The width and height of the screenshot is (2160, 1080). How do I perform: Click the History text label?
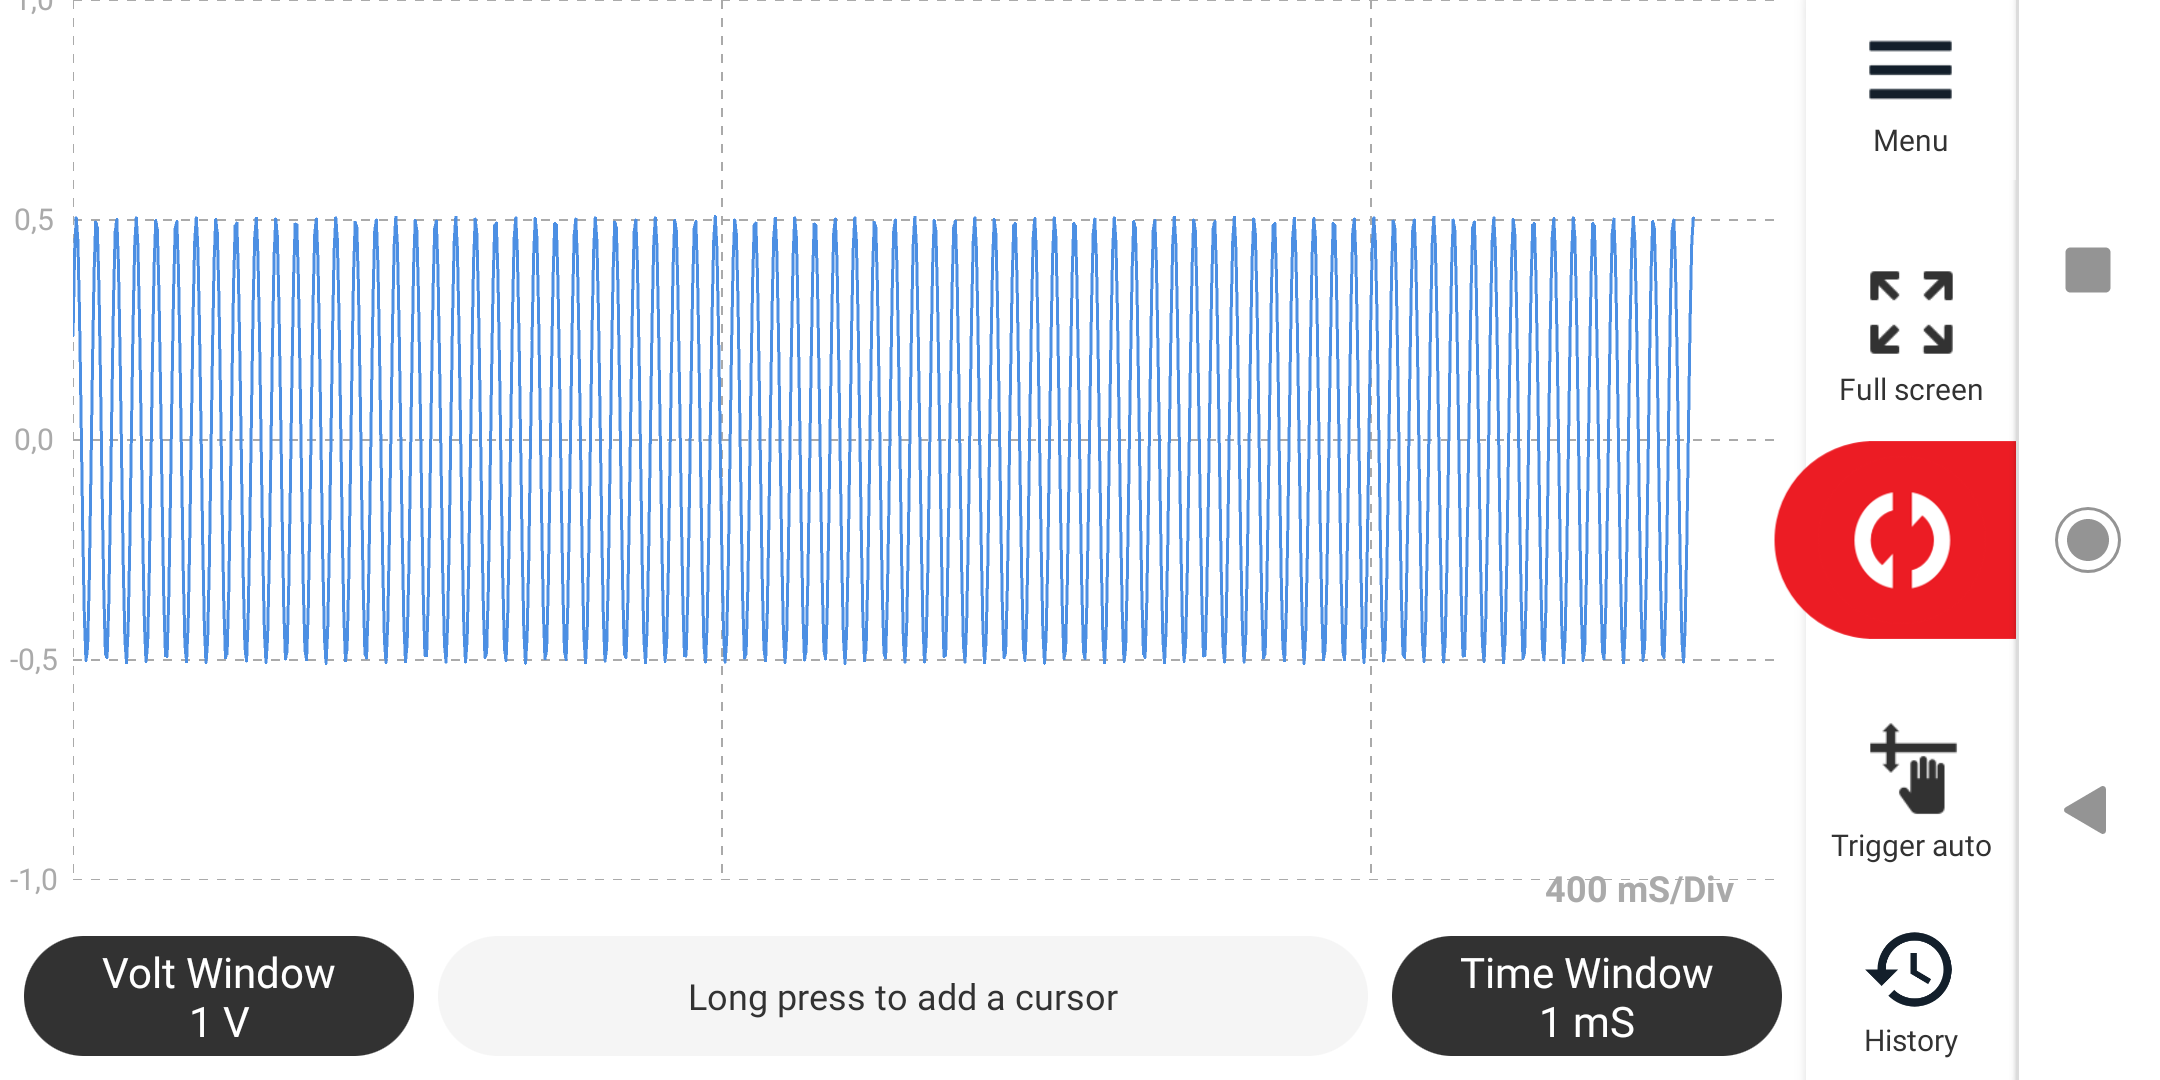1911,1041
